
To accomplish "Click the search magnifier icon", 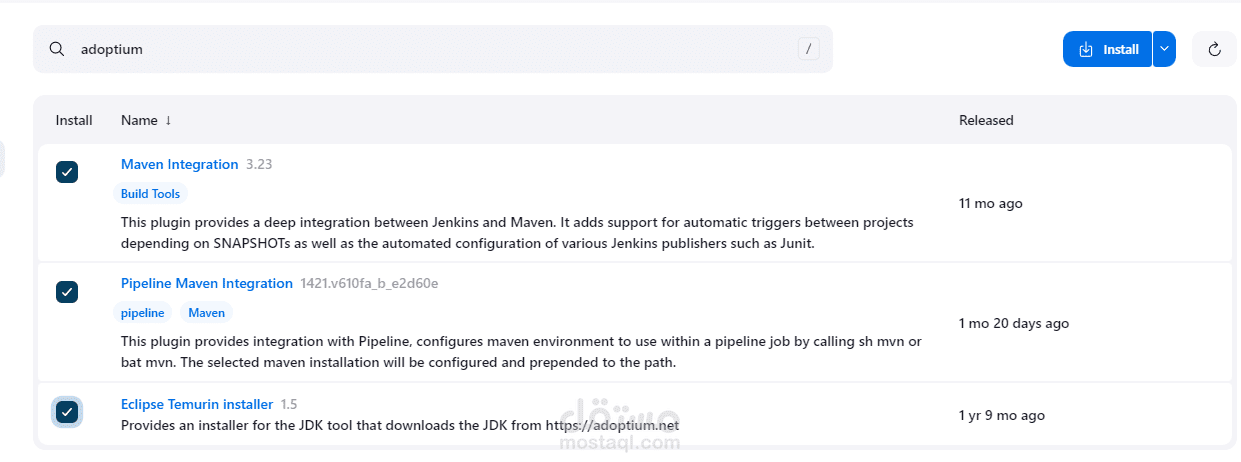I will coord(58,49).
